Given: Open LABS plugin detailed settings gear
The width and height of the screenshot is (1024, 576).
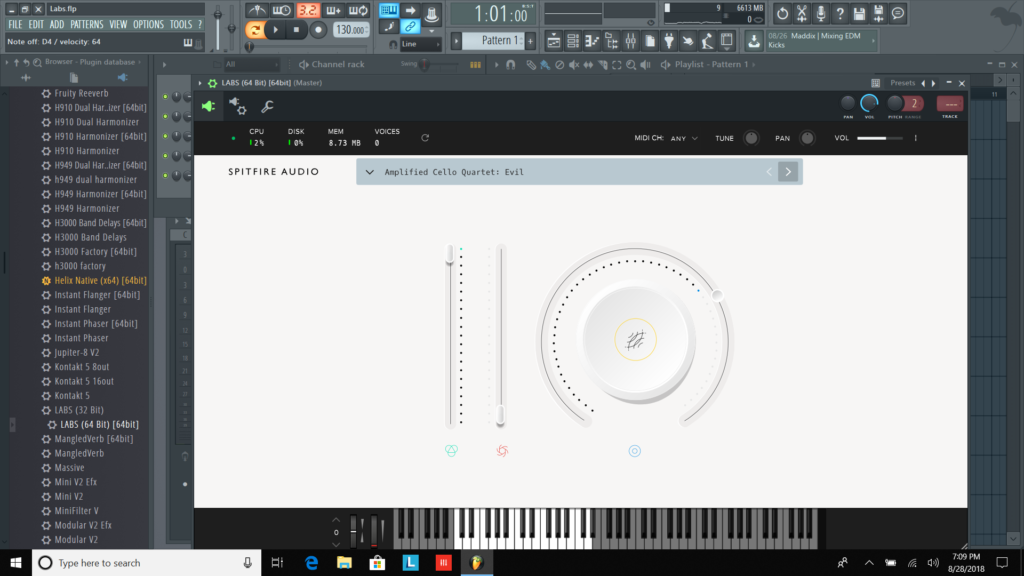Looking at the screenshot, I should coord(237,106).
